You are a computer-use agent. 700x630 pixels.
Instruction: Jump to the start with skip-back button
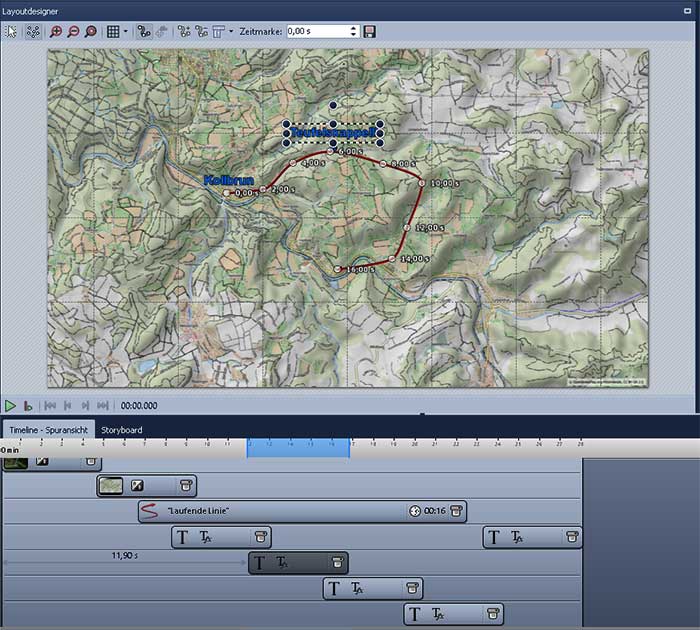(50, 406)
